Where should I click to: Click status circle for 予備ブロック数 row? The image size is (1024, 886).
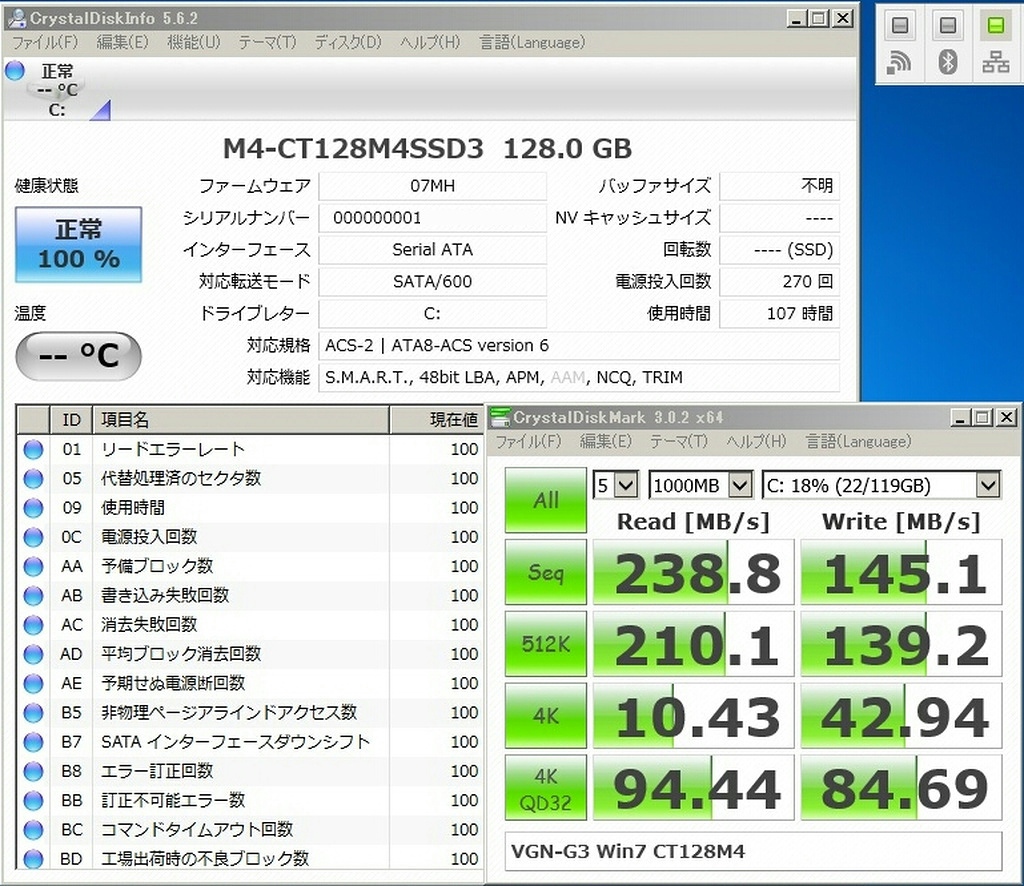click(33, 566)
